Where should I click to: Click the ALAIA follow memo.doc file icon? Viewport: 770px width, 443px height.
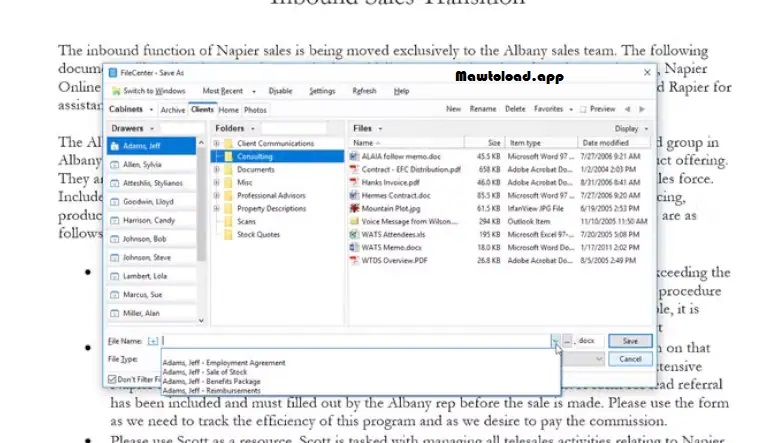354,157
